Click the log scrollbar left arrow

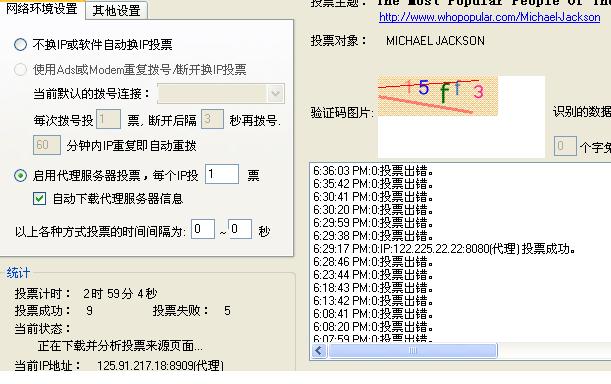click(319, 350)
